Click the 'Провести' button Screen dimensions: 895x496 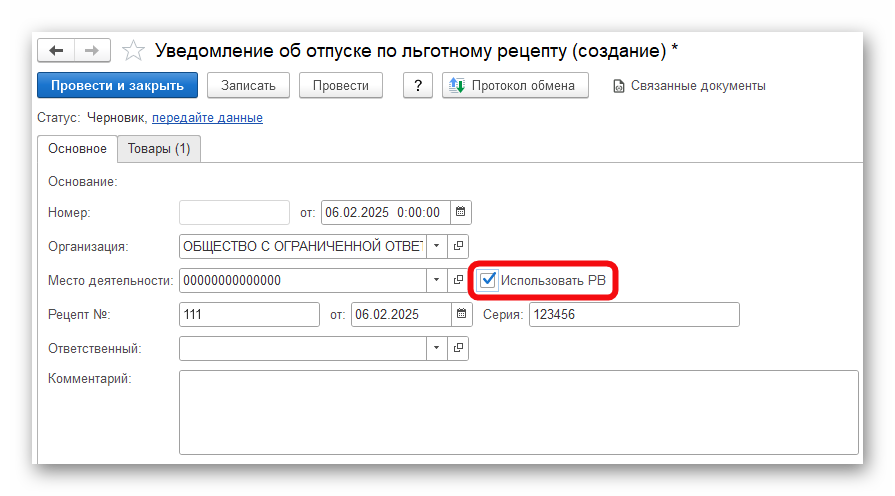point(341,86)
